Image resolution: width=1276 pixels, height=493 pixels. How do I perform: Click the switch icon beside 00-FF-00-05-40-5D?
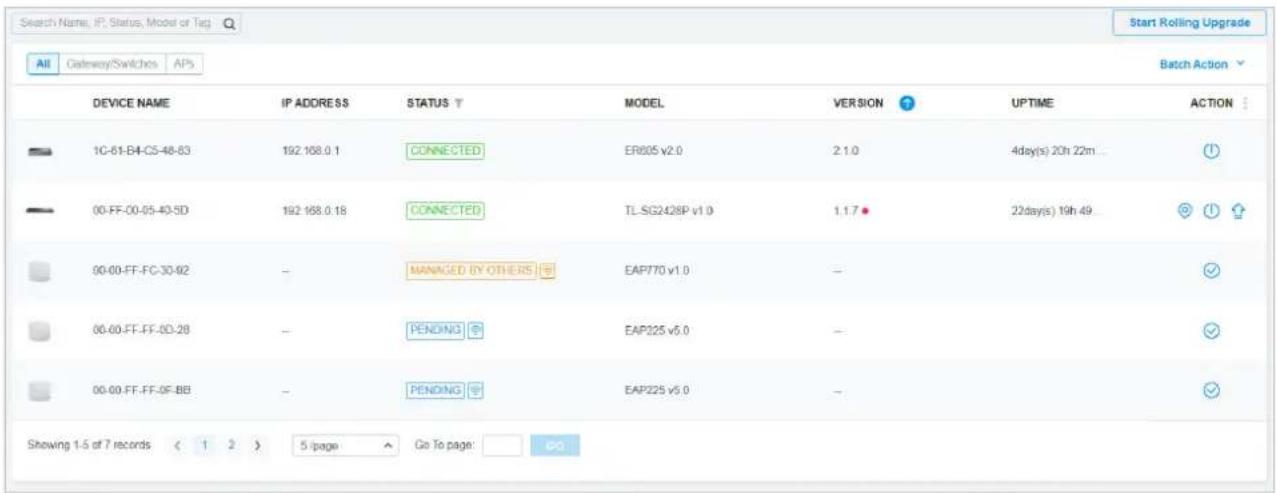[39, 211]
